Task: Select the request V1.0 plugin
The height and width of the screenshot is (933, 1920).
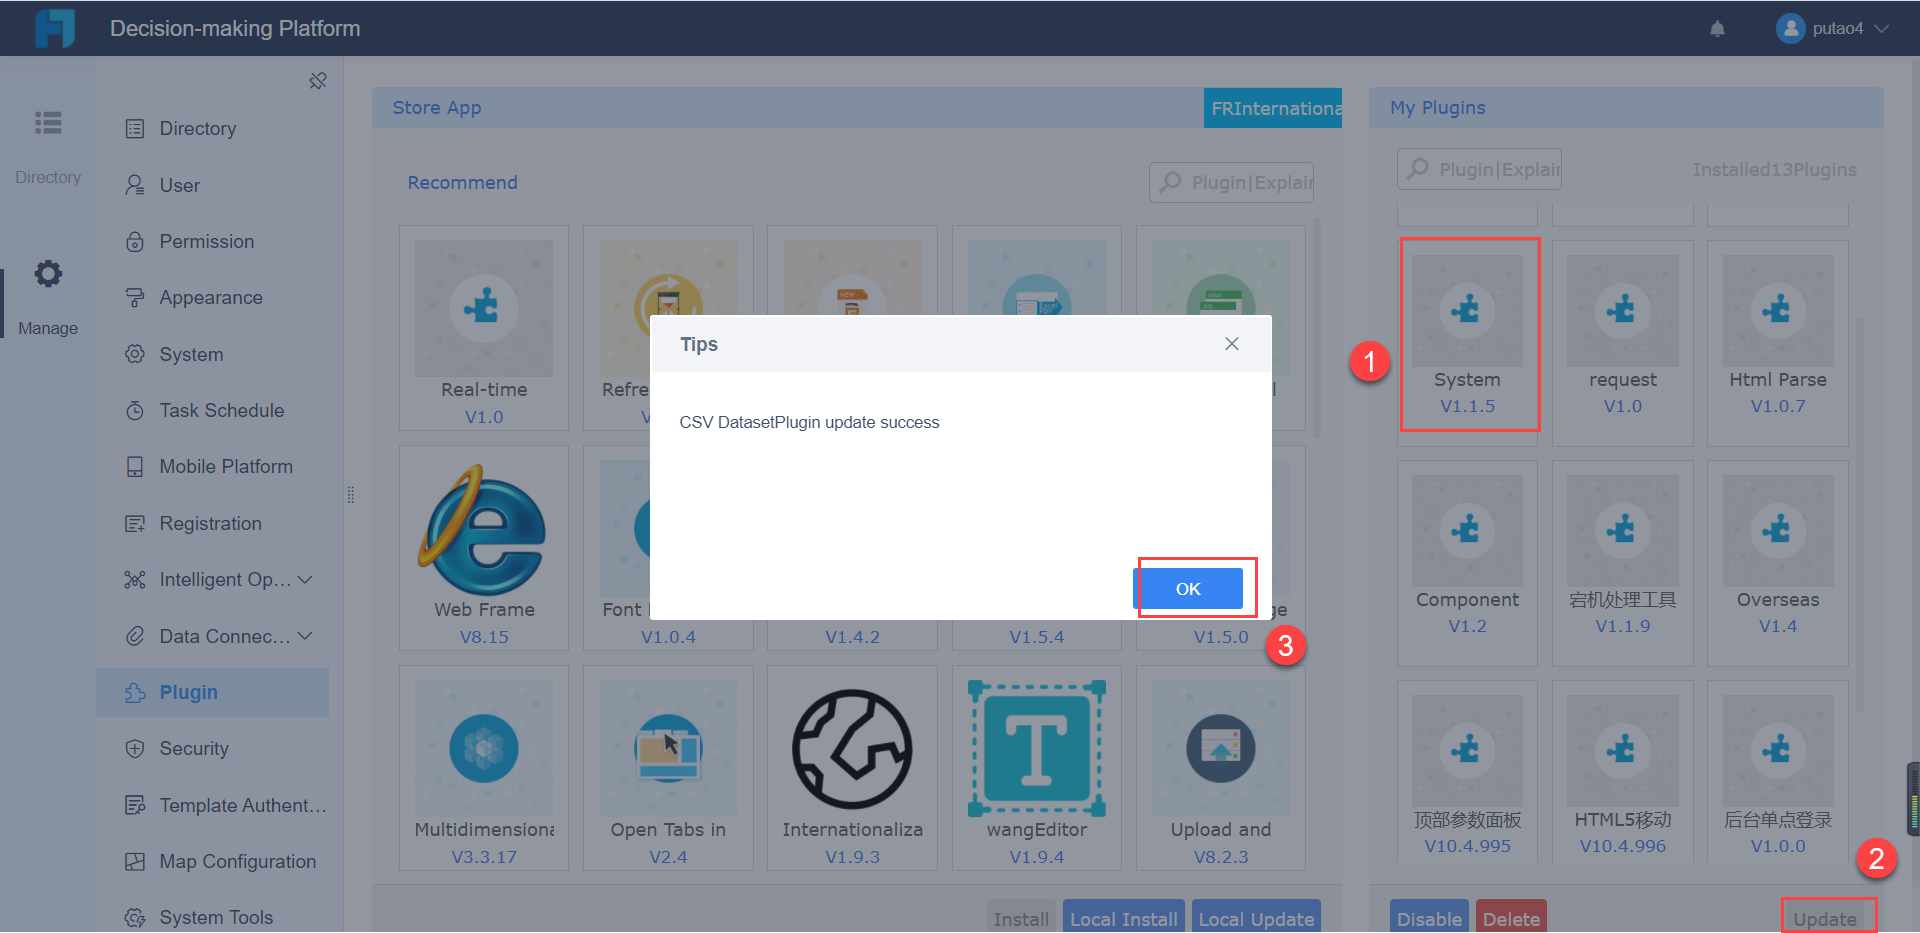Action: (1623, 343)
